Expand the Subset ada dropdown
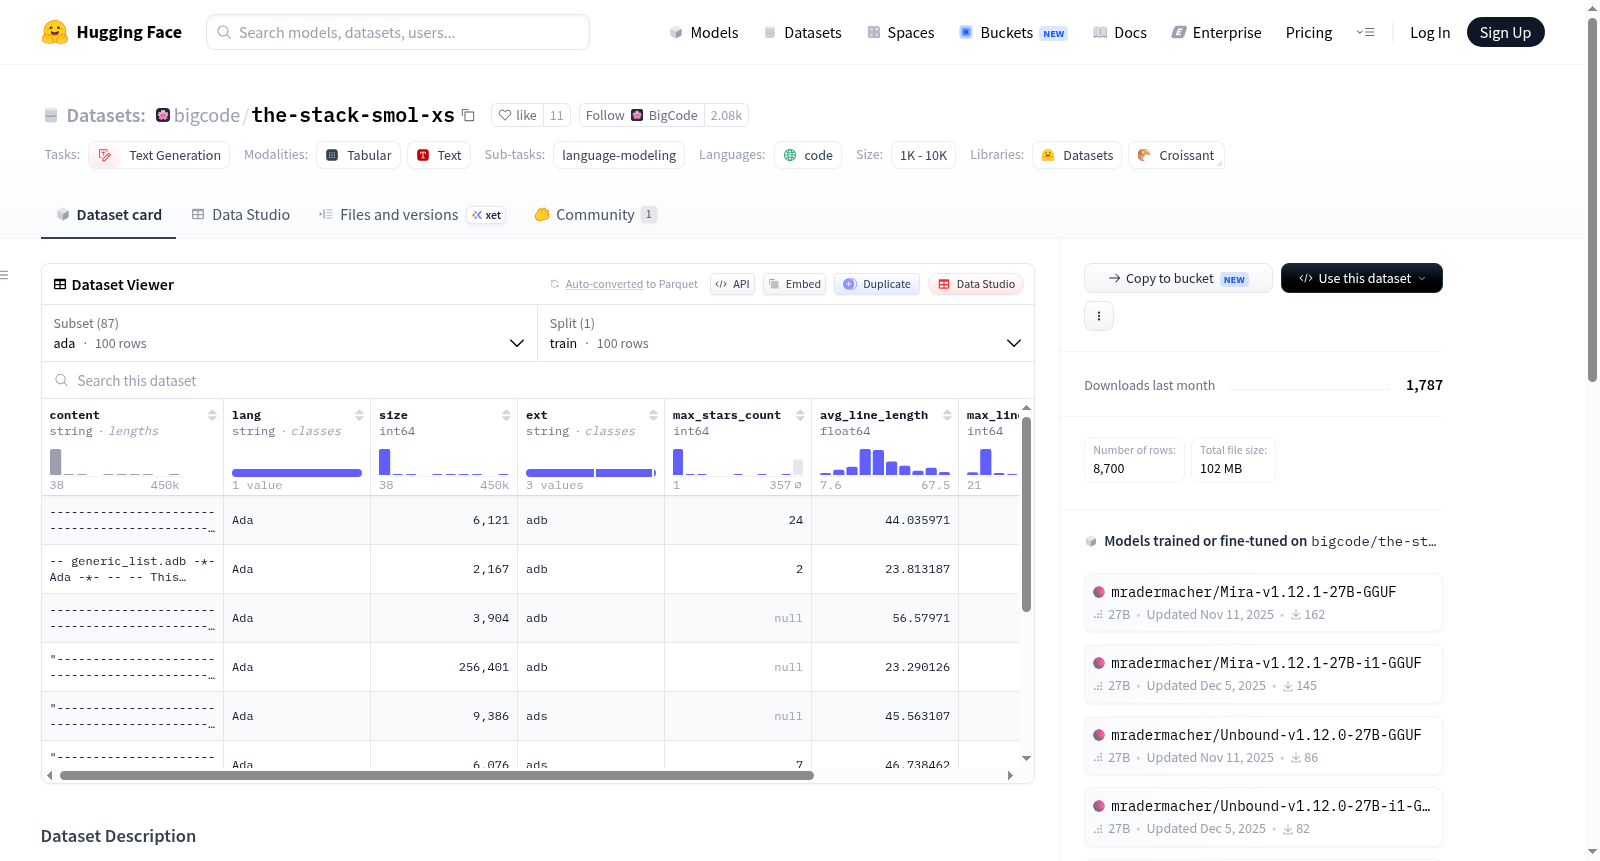1600x861 pixels. 289,333
